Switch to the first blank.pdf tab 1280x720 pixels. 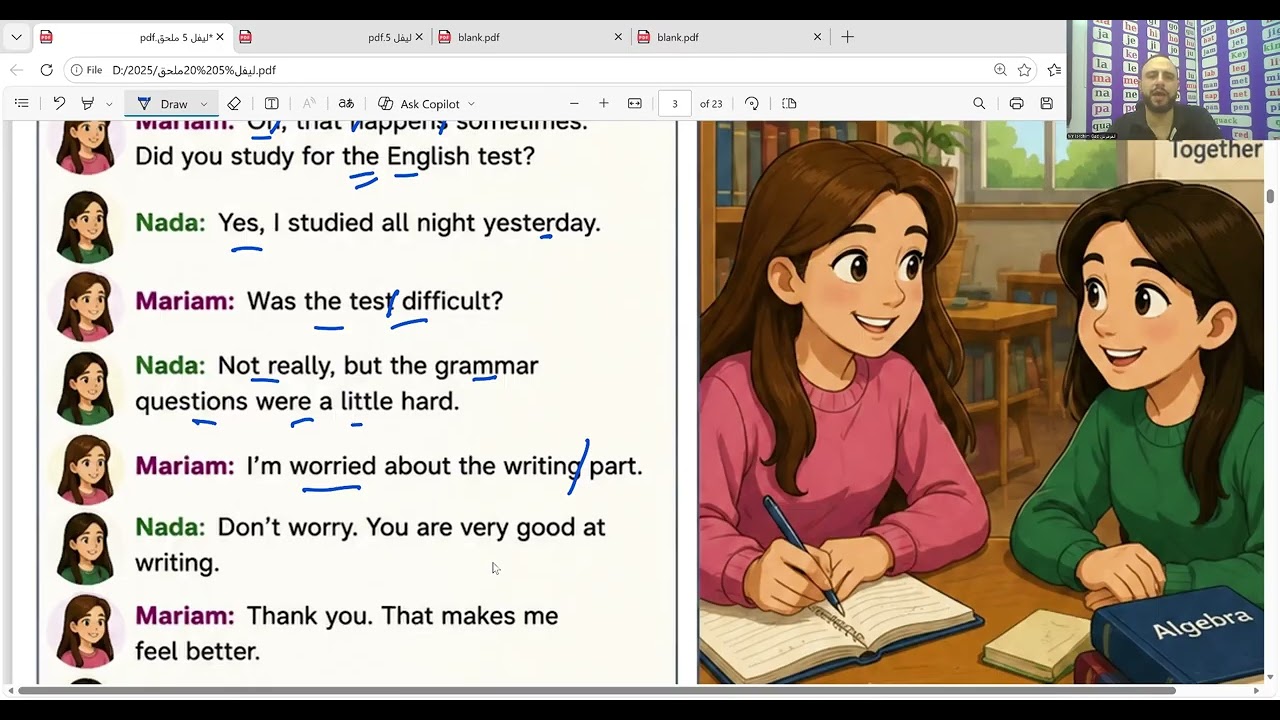click(530, 37)
